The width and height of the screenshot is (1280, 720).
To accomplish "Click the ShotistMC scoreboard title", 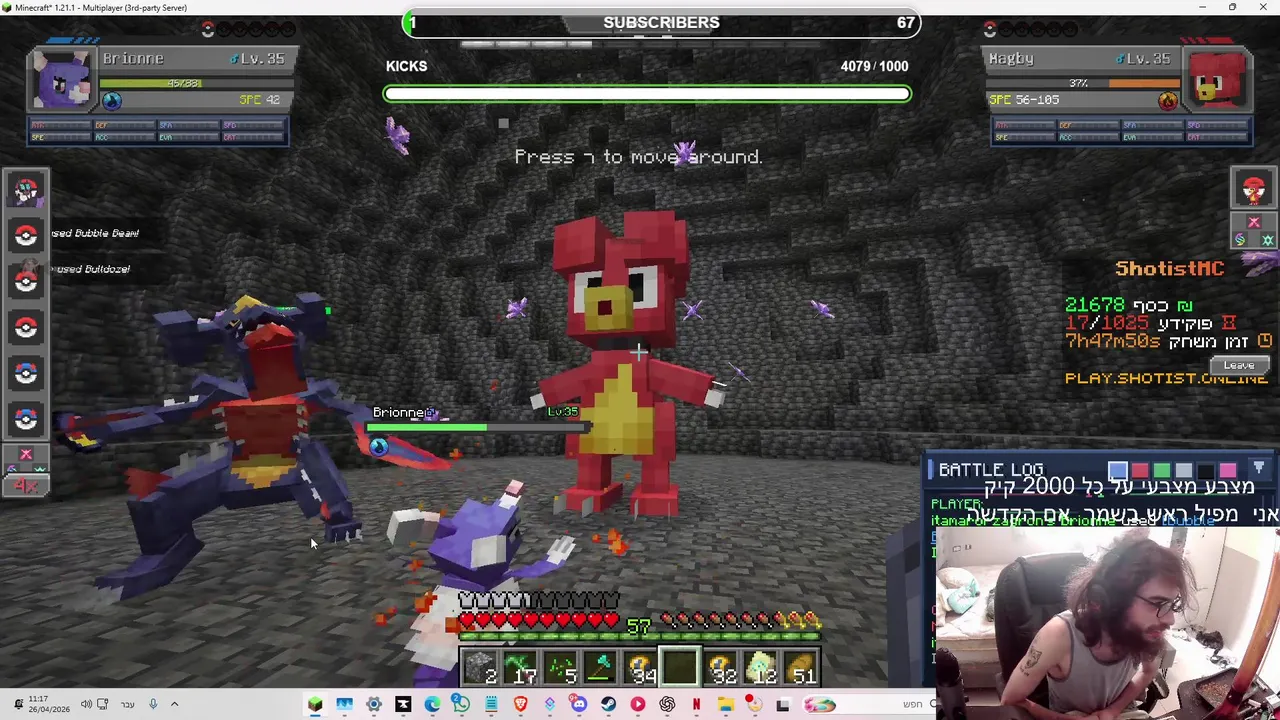I will point(1169,268).
